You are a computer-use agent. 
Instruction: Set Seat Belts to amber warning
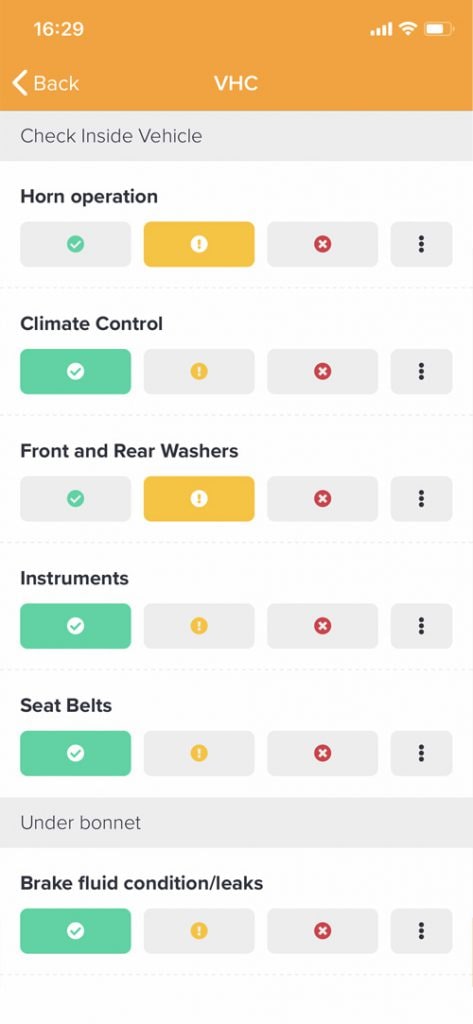(199, 754)
